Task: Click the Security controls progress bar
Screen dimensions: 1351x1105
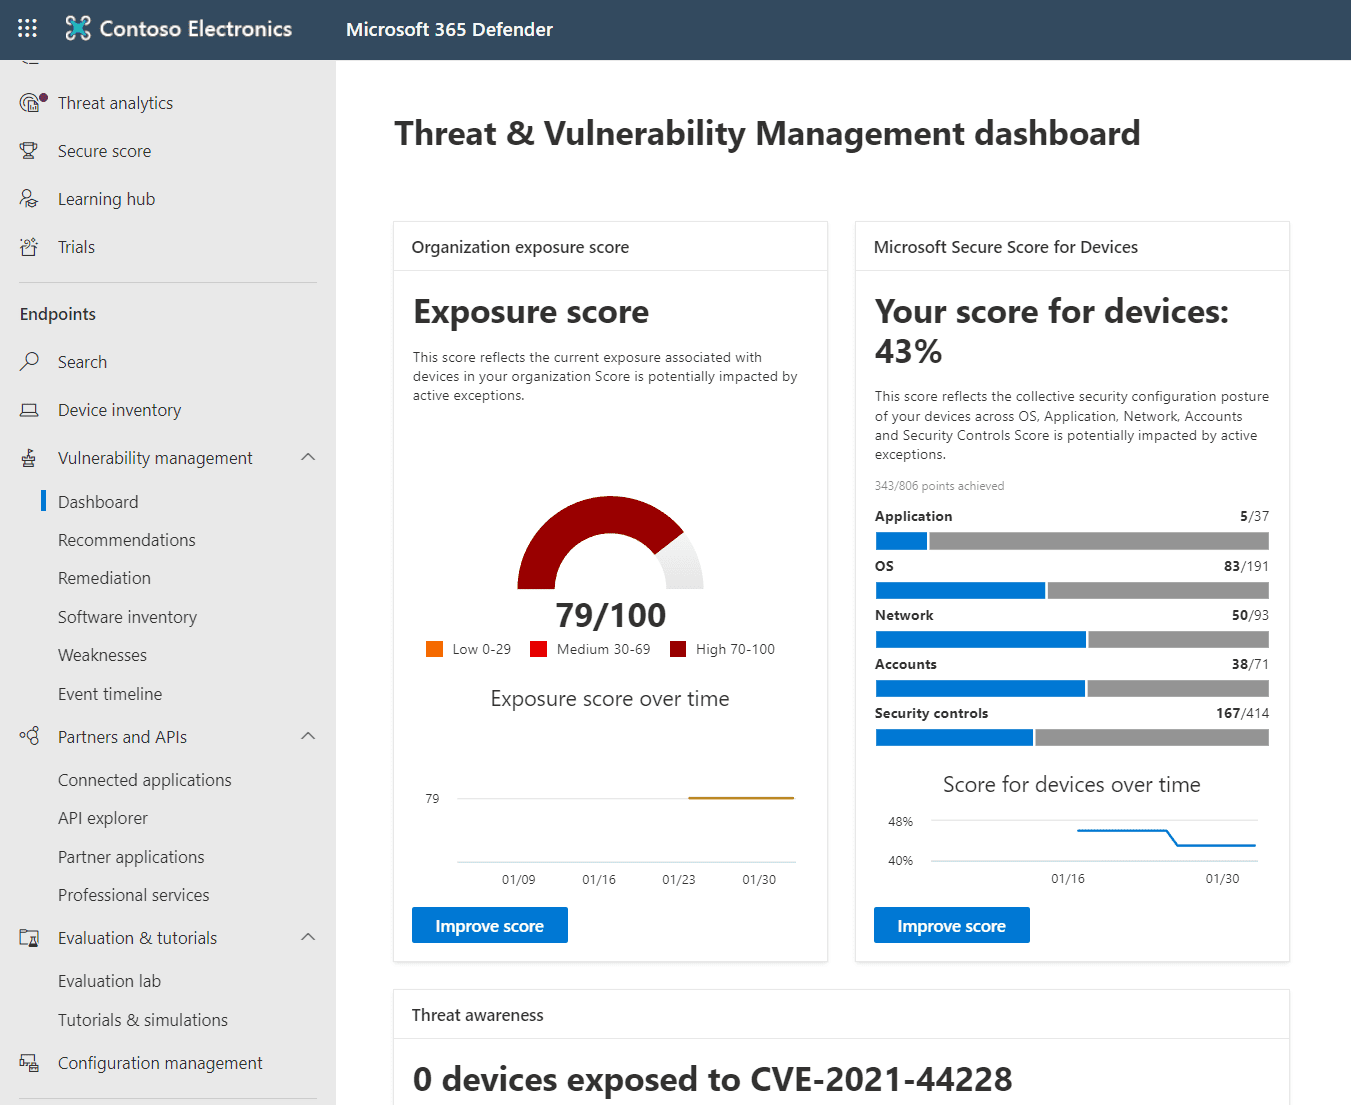Action: click(x=1071, y=738)
